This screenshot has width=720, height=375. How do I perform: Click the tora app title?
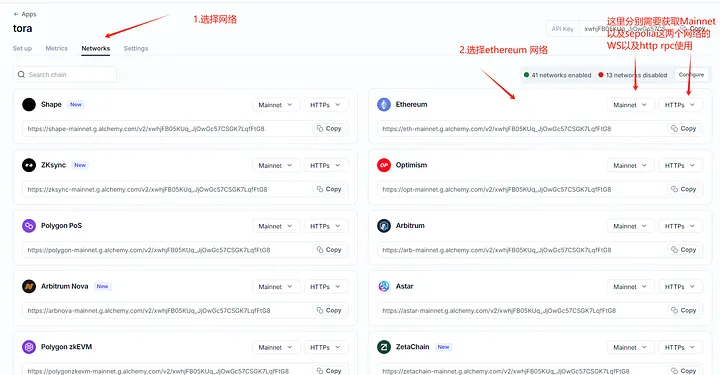pos(22,28)
